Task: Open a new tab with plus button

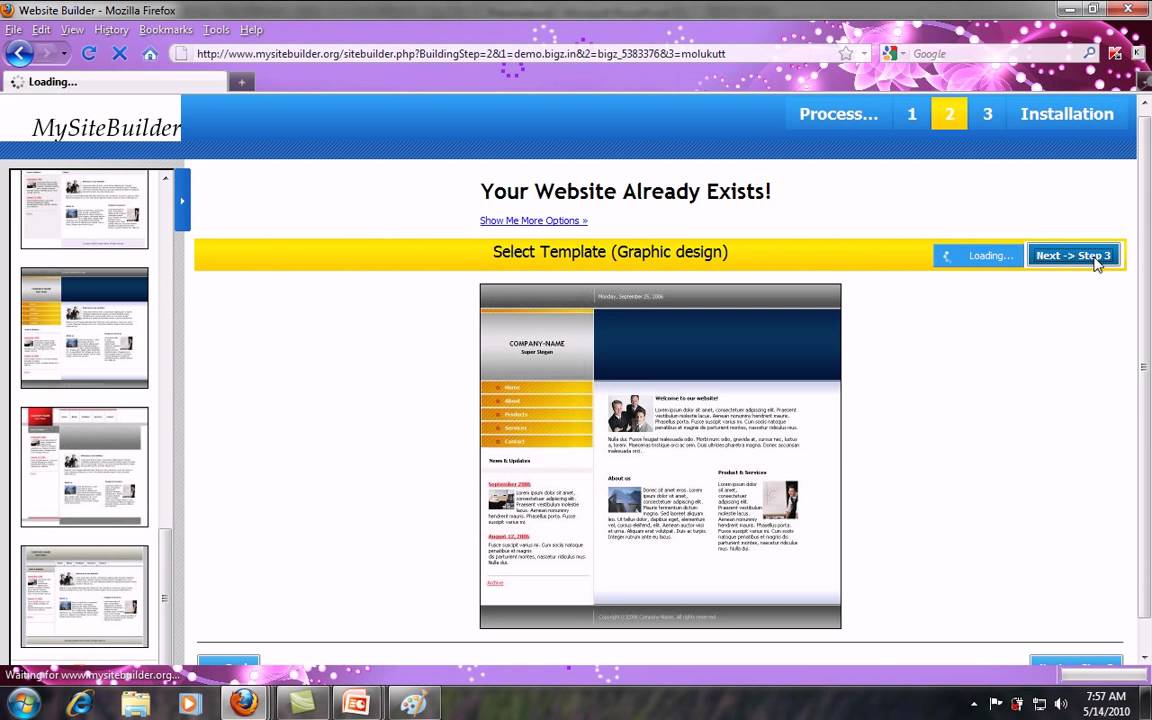Action: coord(242,82)
